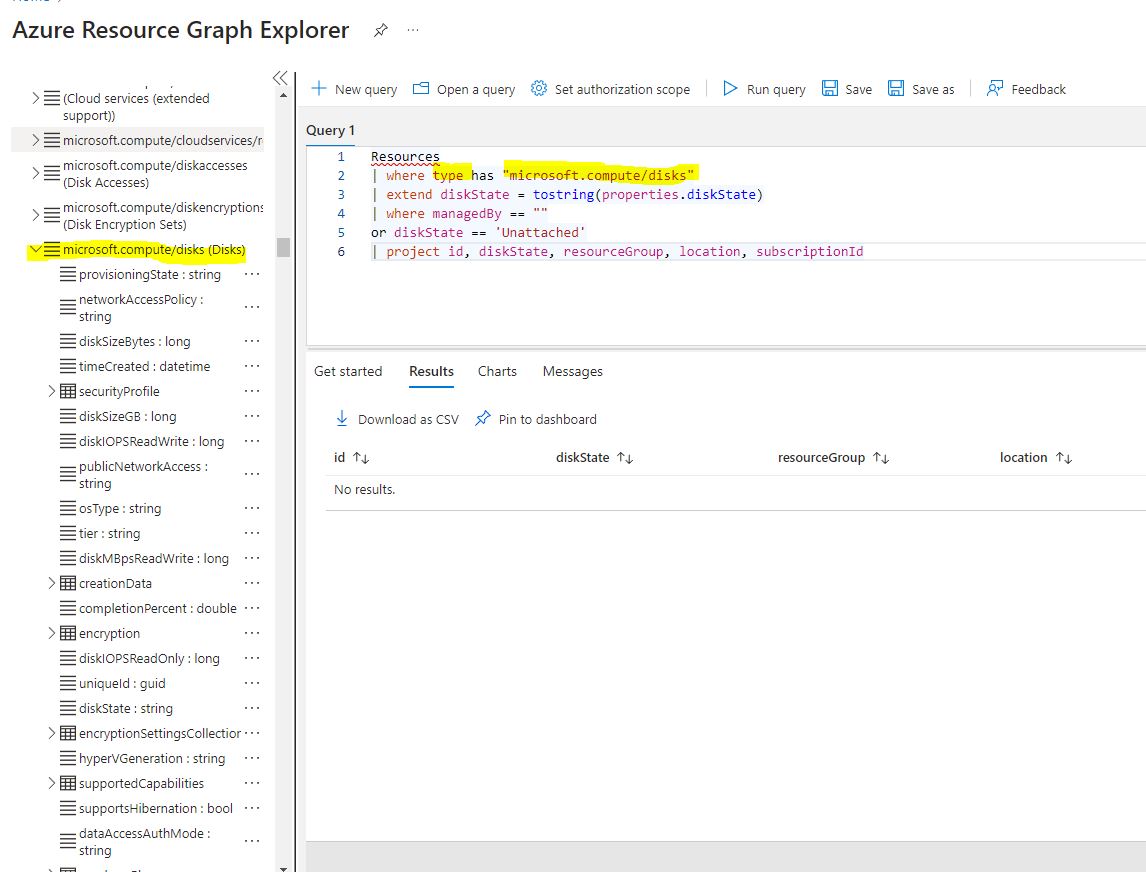Viewport: 1146px width, 872px height.
Task: Pin Azure Resource Graph Explorer page
Action: (381, 31)
